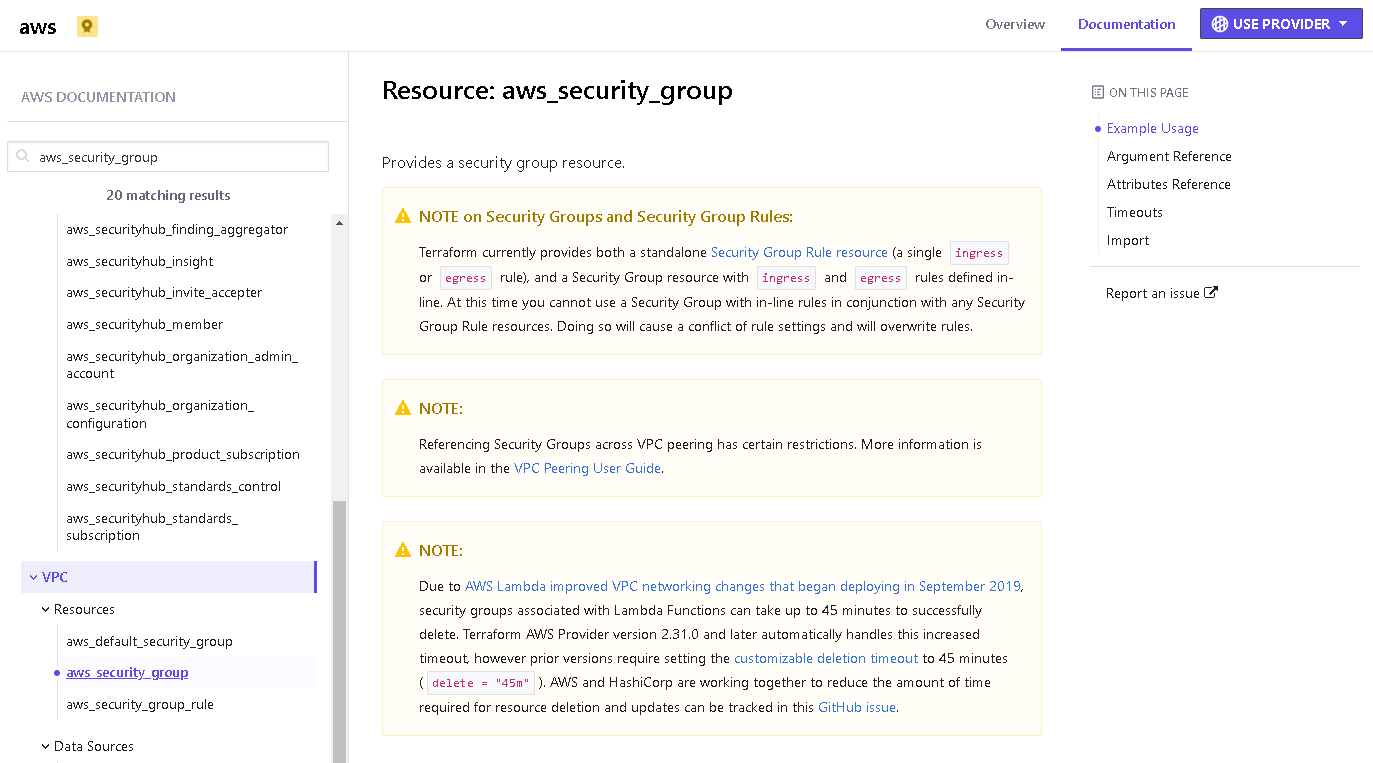Click the yellow official provider badge icon
The height and width of the screenshot is (763, 1373).
[88, 27]
